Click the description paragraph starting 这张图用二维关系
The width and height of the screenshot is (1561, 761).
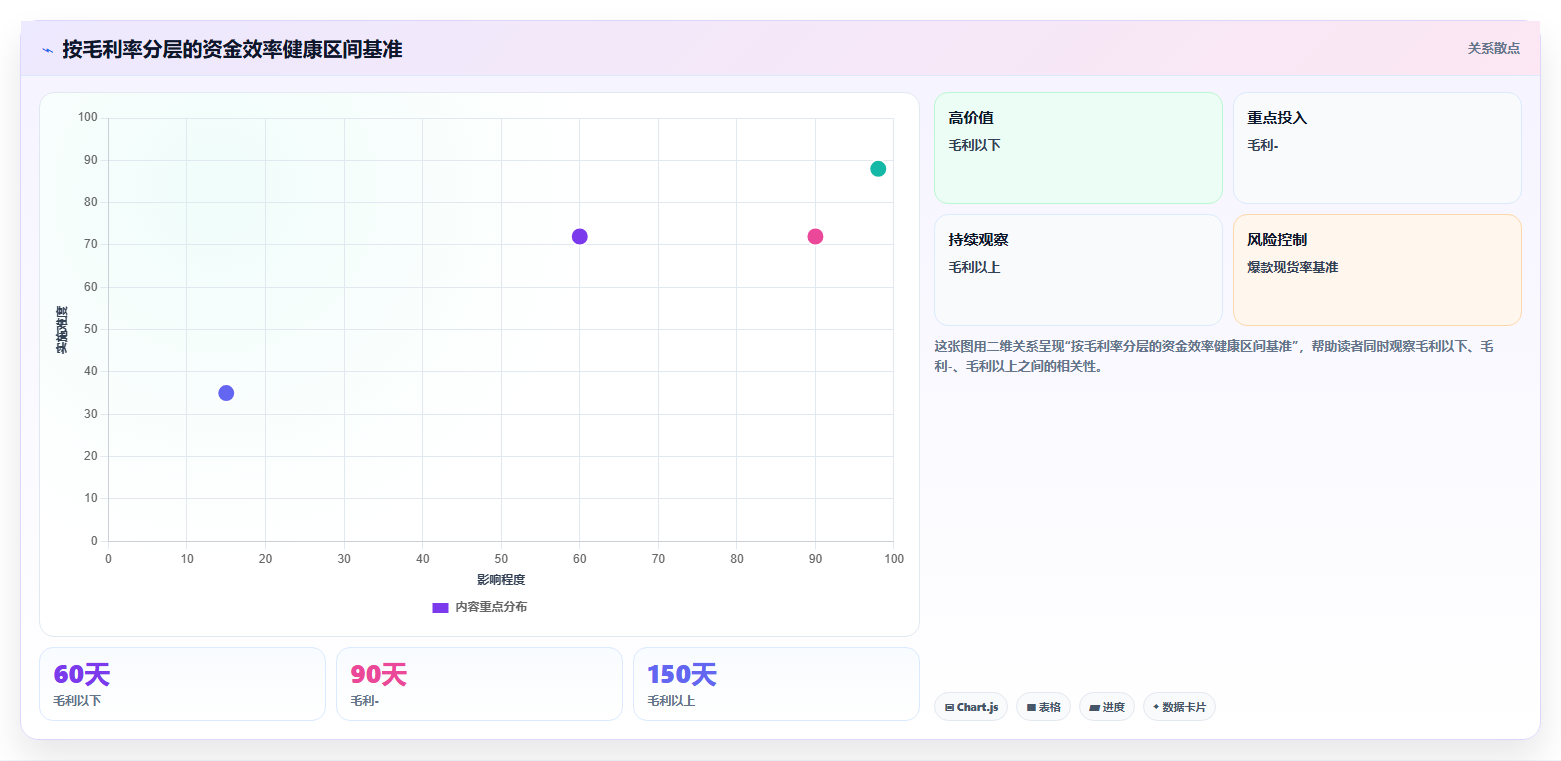(x=1214, y=356)
